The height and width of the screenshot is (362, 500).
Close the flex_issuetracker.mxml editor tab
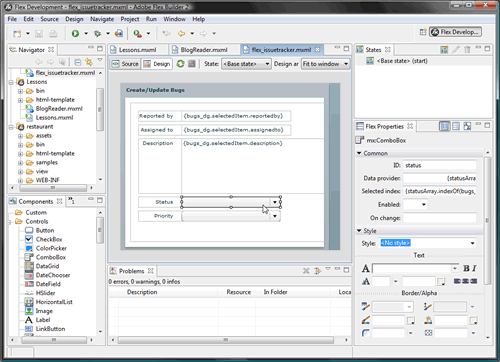pos(318,49)
